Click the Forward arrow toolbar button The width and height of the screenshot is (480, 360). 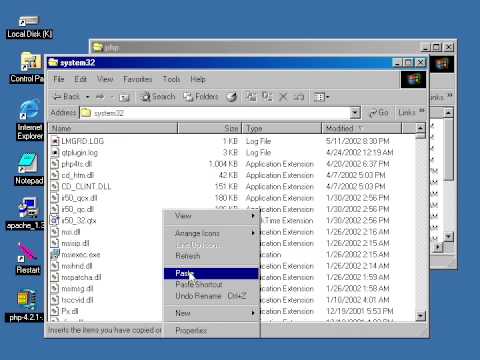tap(100, 97)
